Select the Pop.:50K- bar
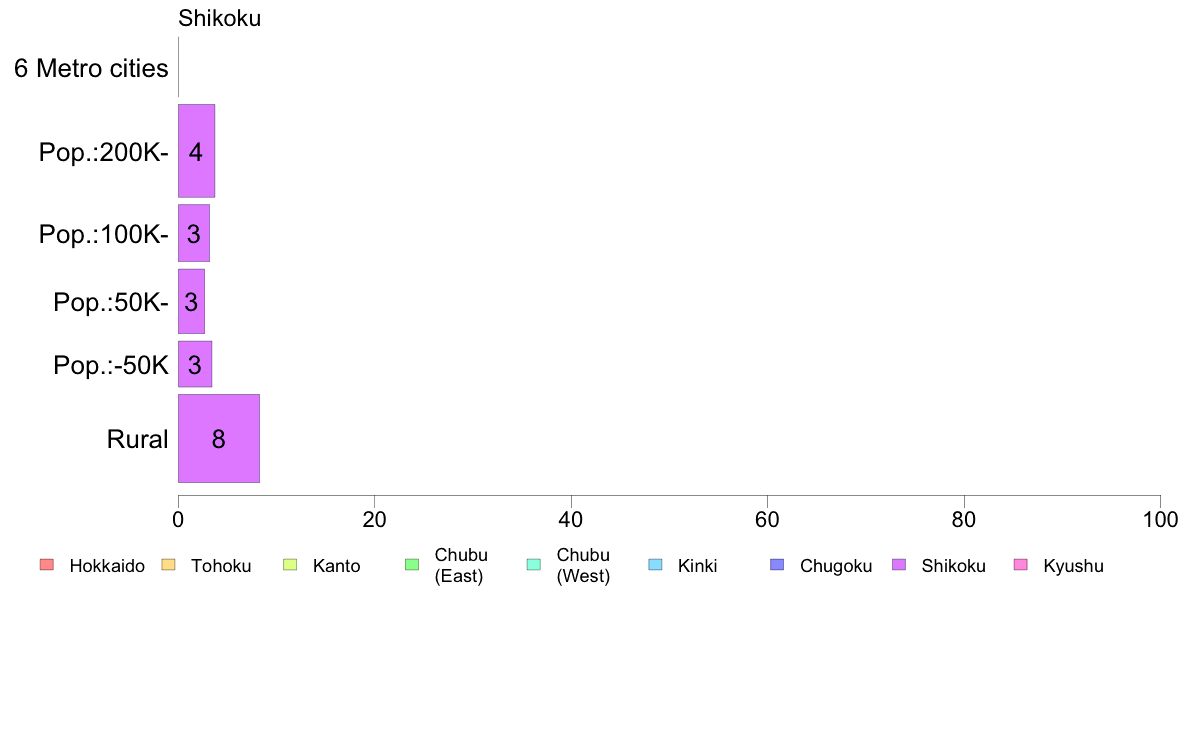 tap(192, 301)
